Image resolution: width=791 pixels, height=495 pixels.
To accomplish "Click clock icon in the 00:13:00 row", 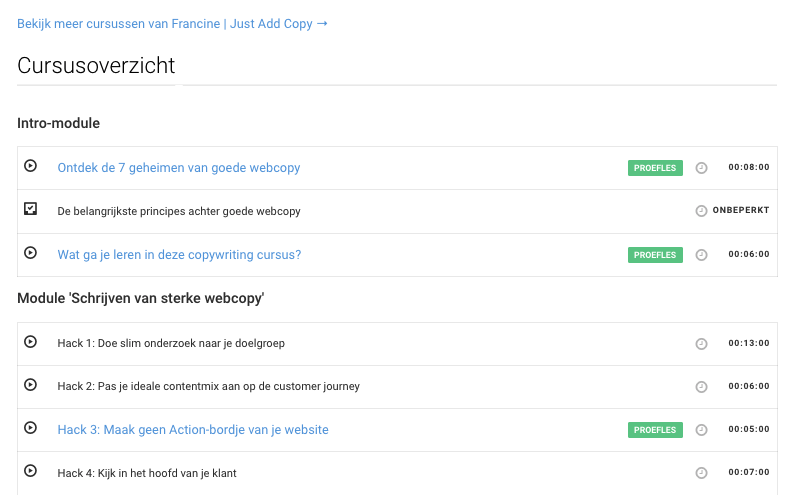I will coord(701,344).
